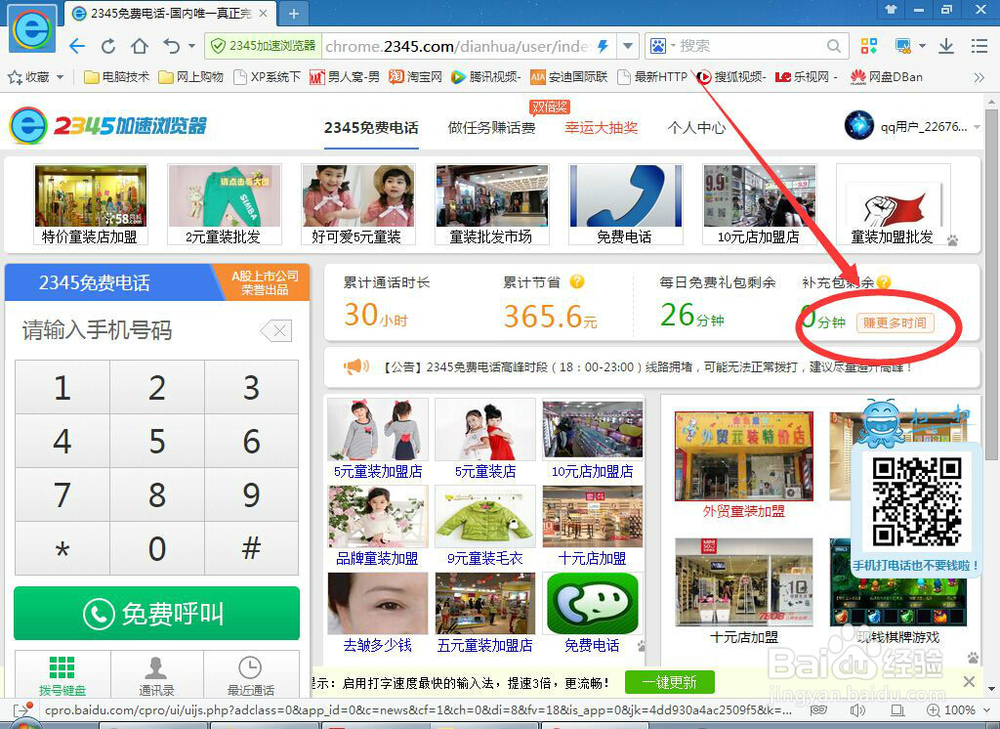Open the 童装加盟批发 ad thumbnail
The image size is (1000, 729).
pos(892,204)
